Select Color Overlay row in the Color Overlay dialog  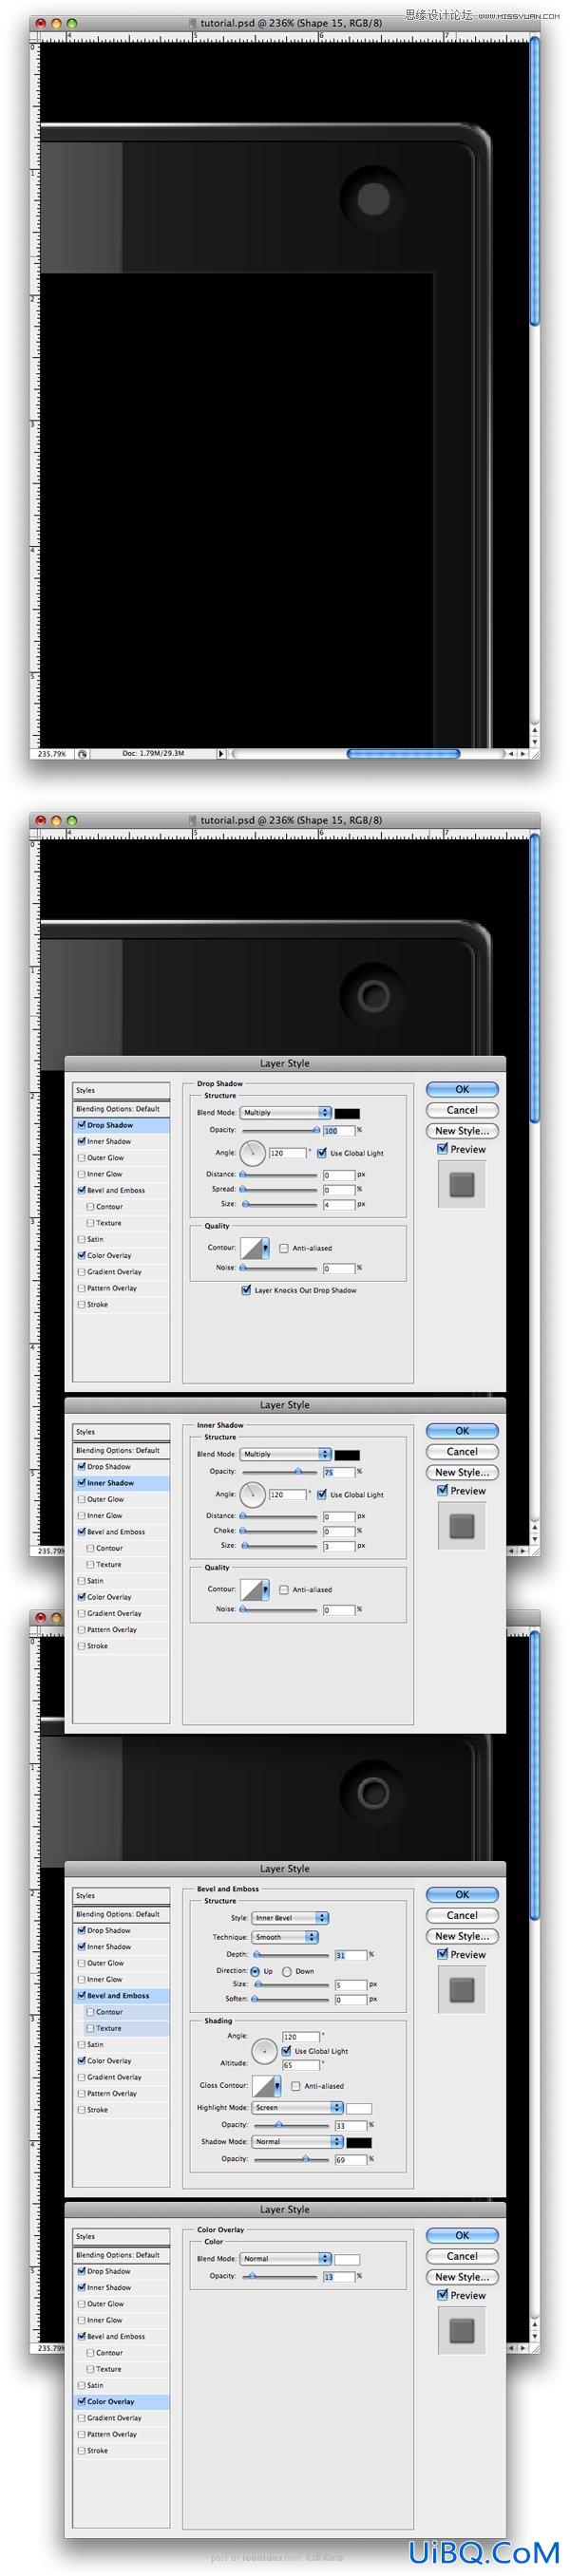tap(121, 2401)
